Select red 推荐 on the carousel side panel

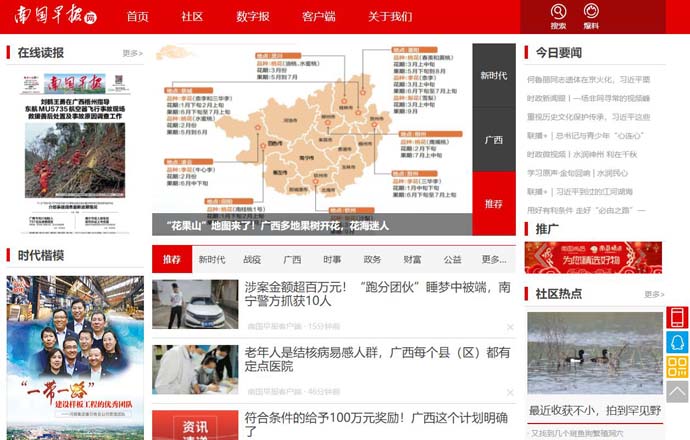click(494, 204)
